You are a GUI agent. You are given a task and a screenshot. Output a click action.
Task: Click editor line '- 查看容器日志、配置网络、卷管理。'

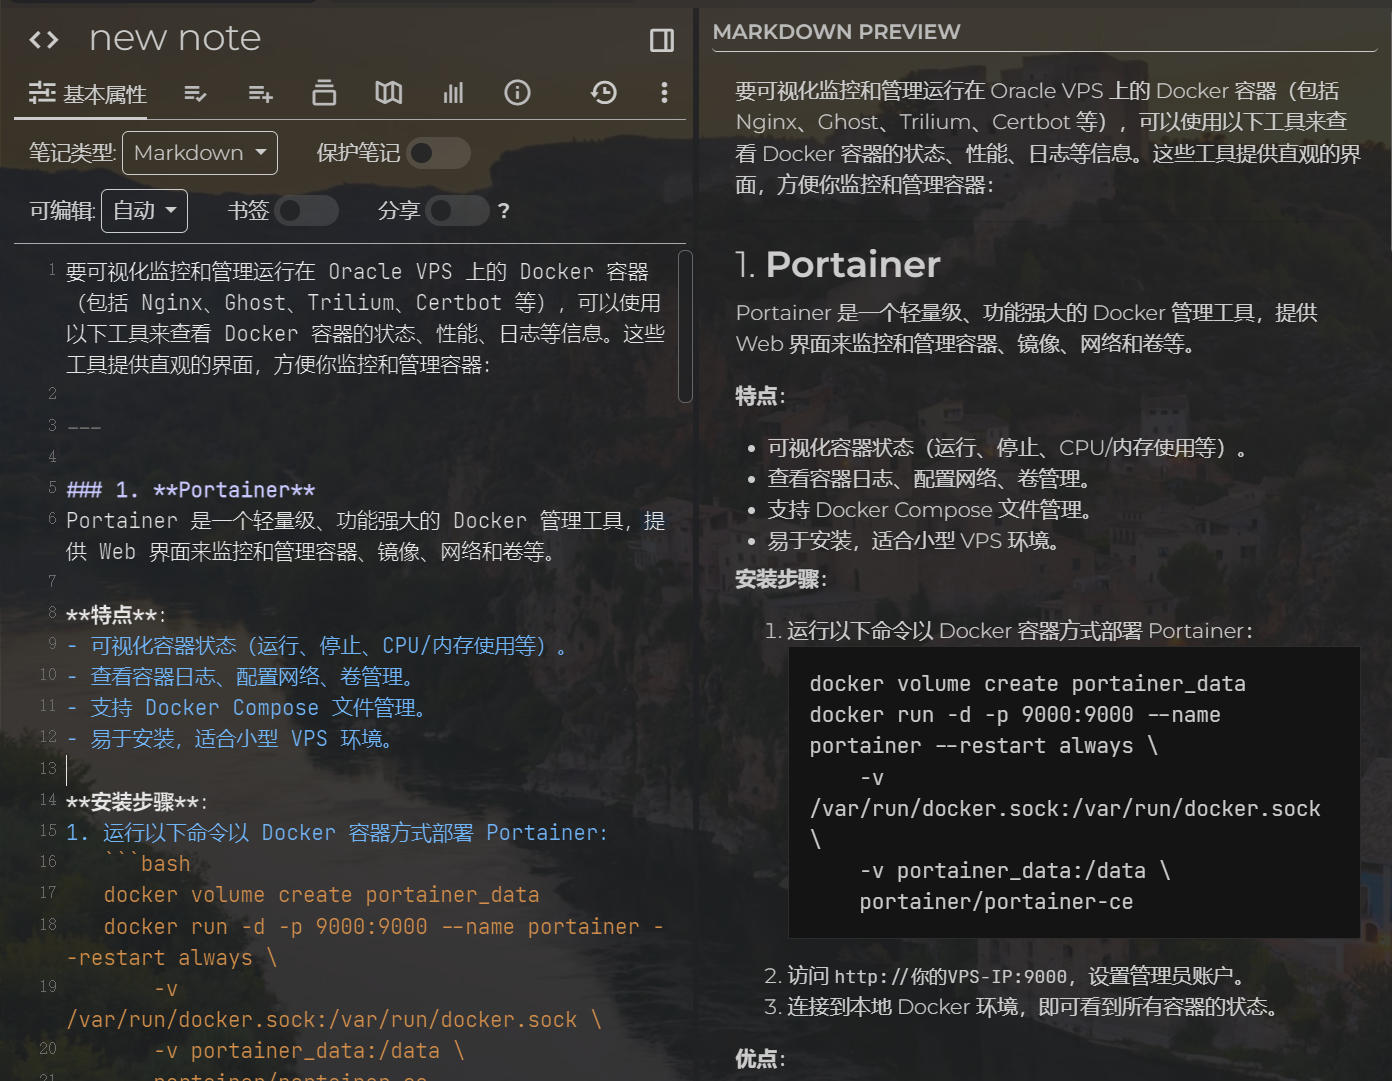pos(240,677)
